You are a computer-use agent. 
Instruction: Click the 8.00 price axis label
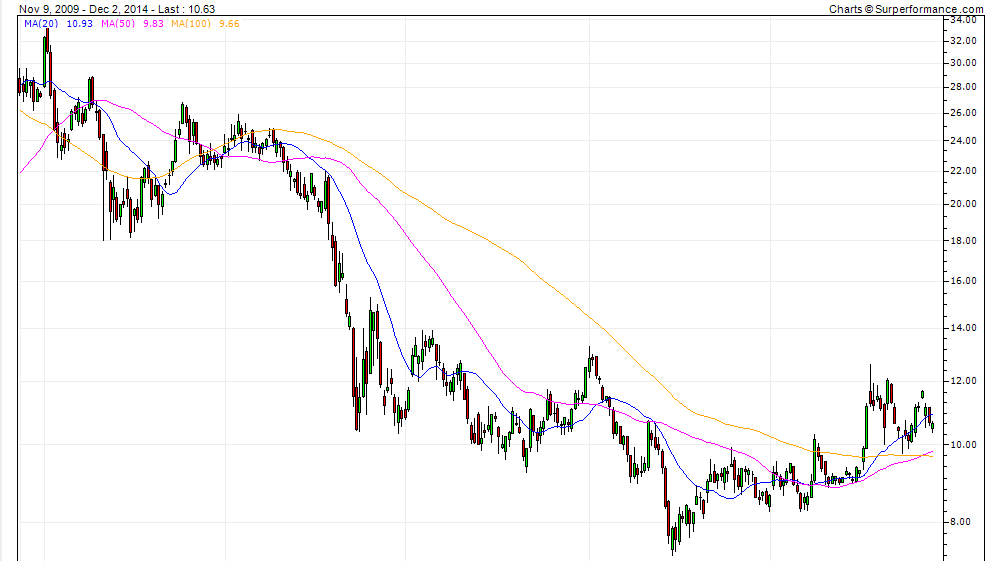(966, 522)
